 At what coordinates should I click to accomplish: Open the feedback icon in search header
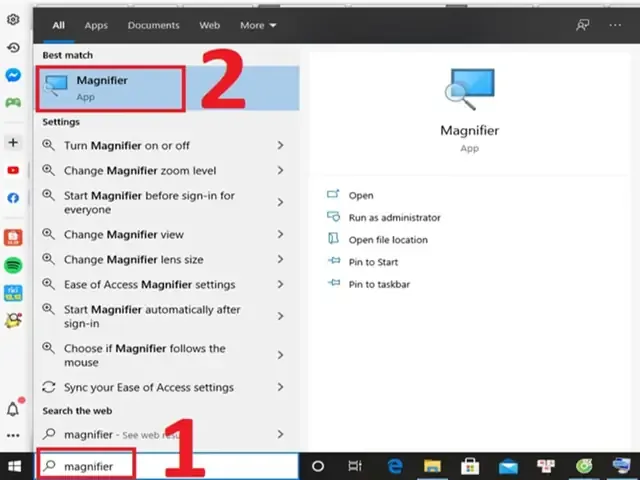click(x=583, y=25)
